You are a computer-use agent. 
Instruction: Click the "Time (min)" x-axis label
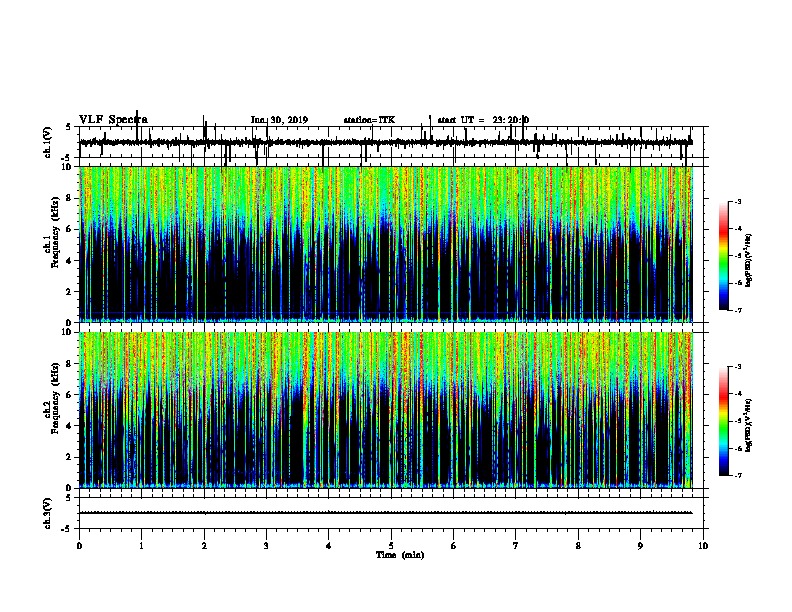pos(400,555)
